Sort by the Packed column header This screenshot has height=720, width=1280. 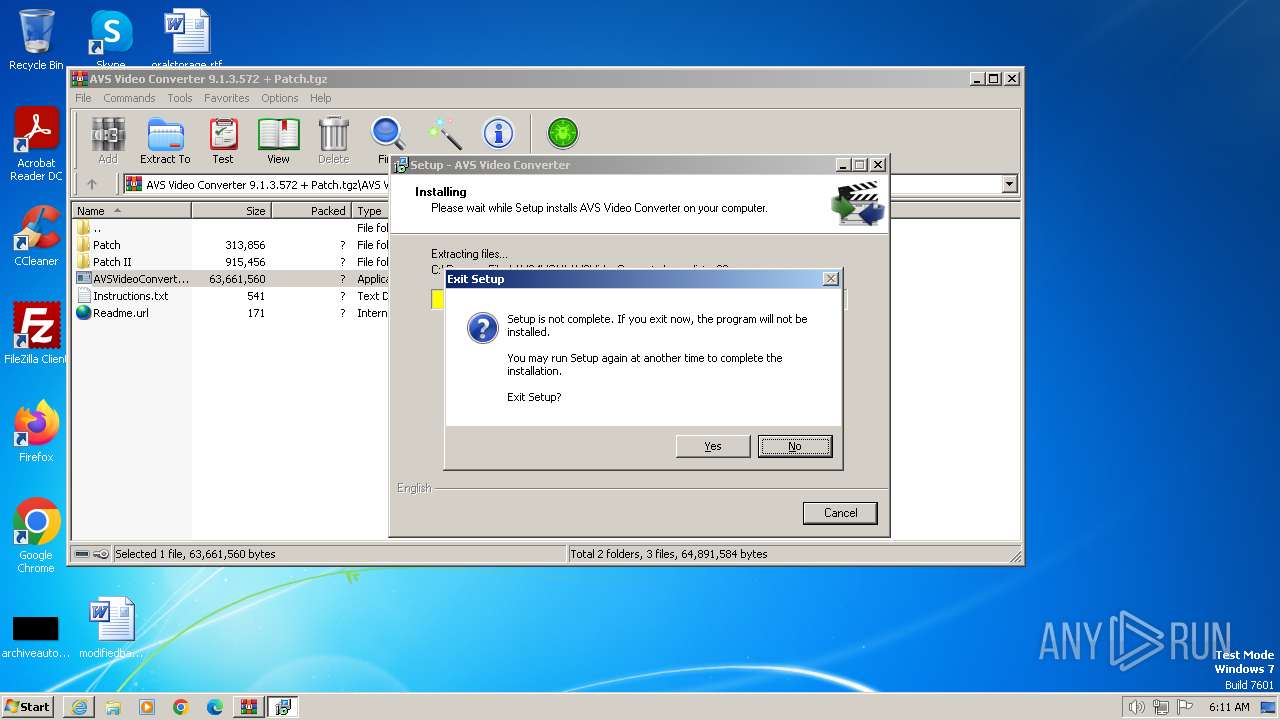pos(311,211)
